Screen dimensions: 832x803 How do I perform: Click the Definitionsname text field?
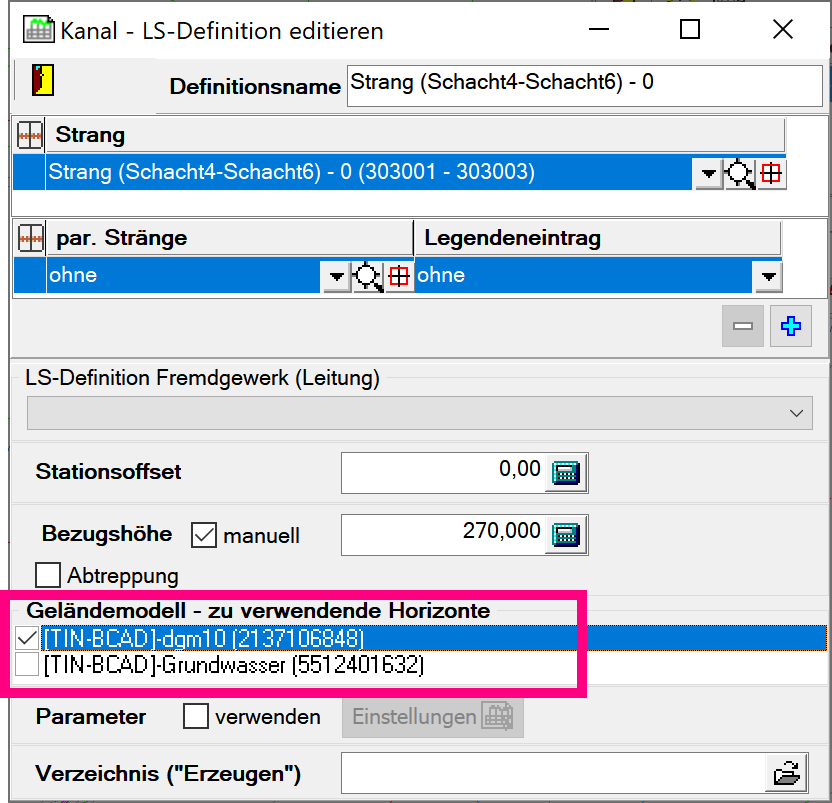pyautogui.click(x=584, y=84)
